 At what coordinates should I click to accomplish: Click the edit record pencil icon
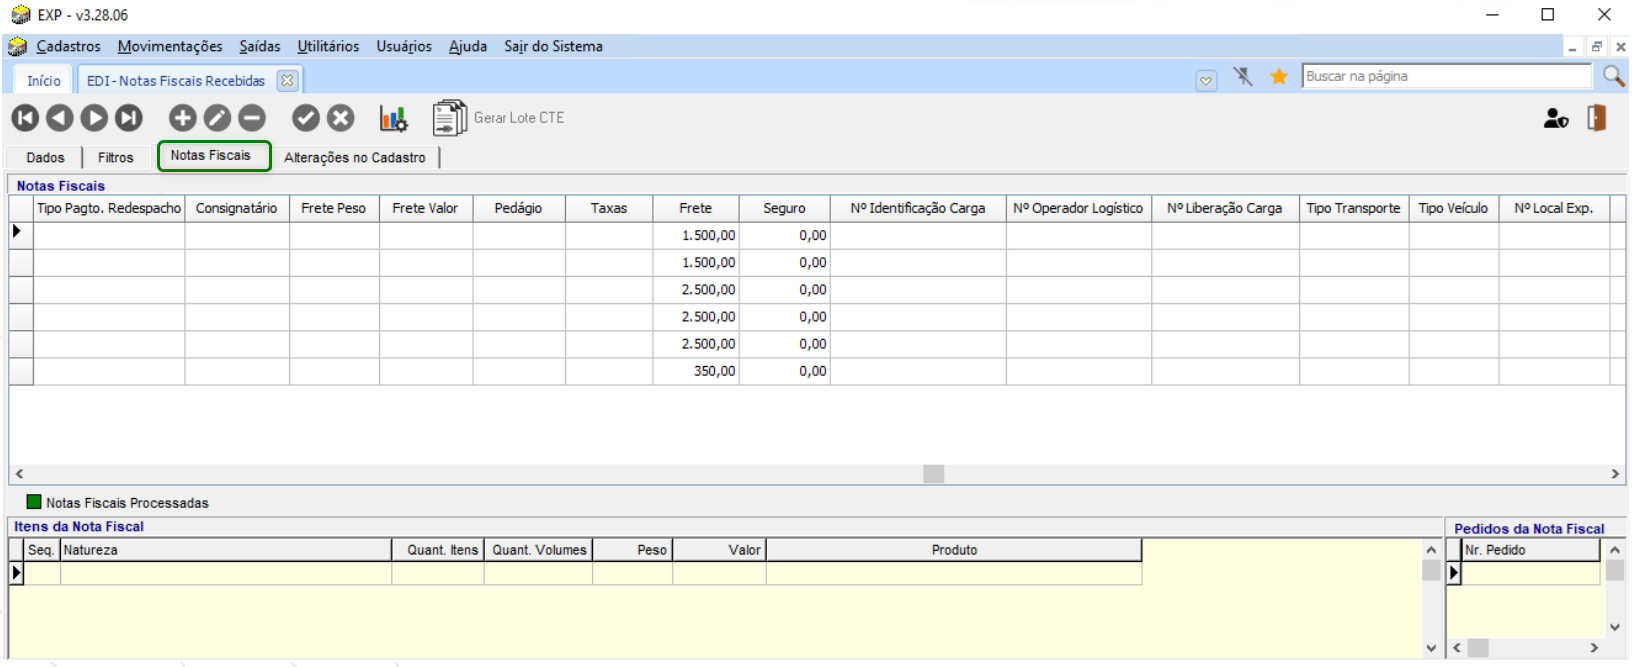(x=217, y=118)
